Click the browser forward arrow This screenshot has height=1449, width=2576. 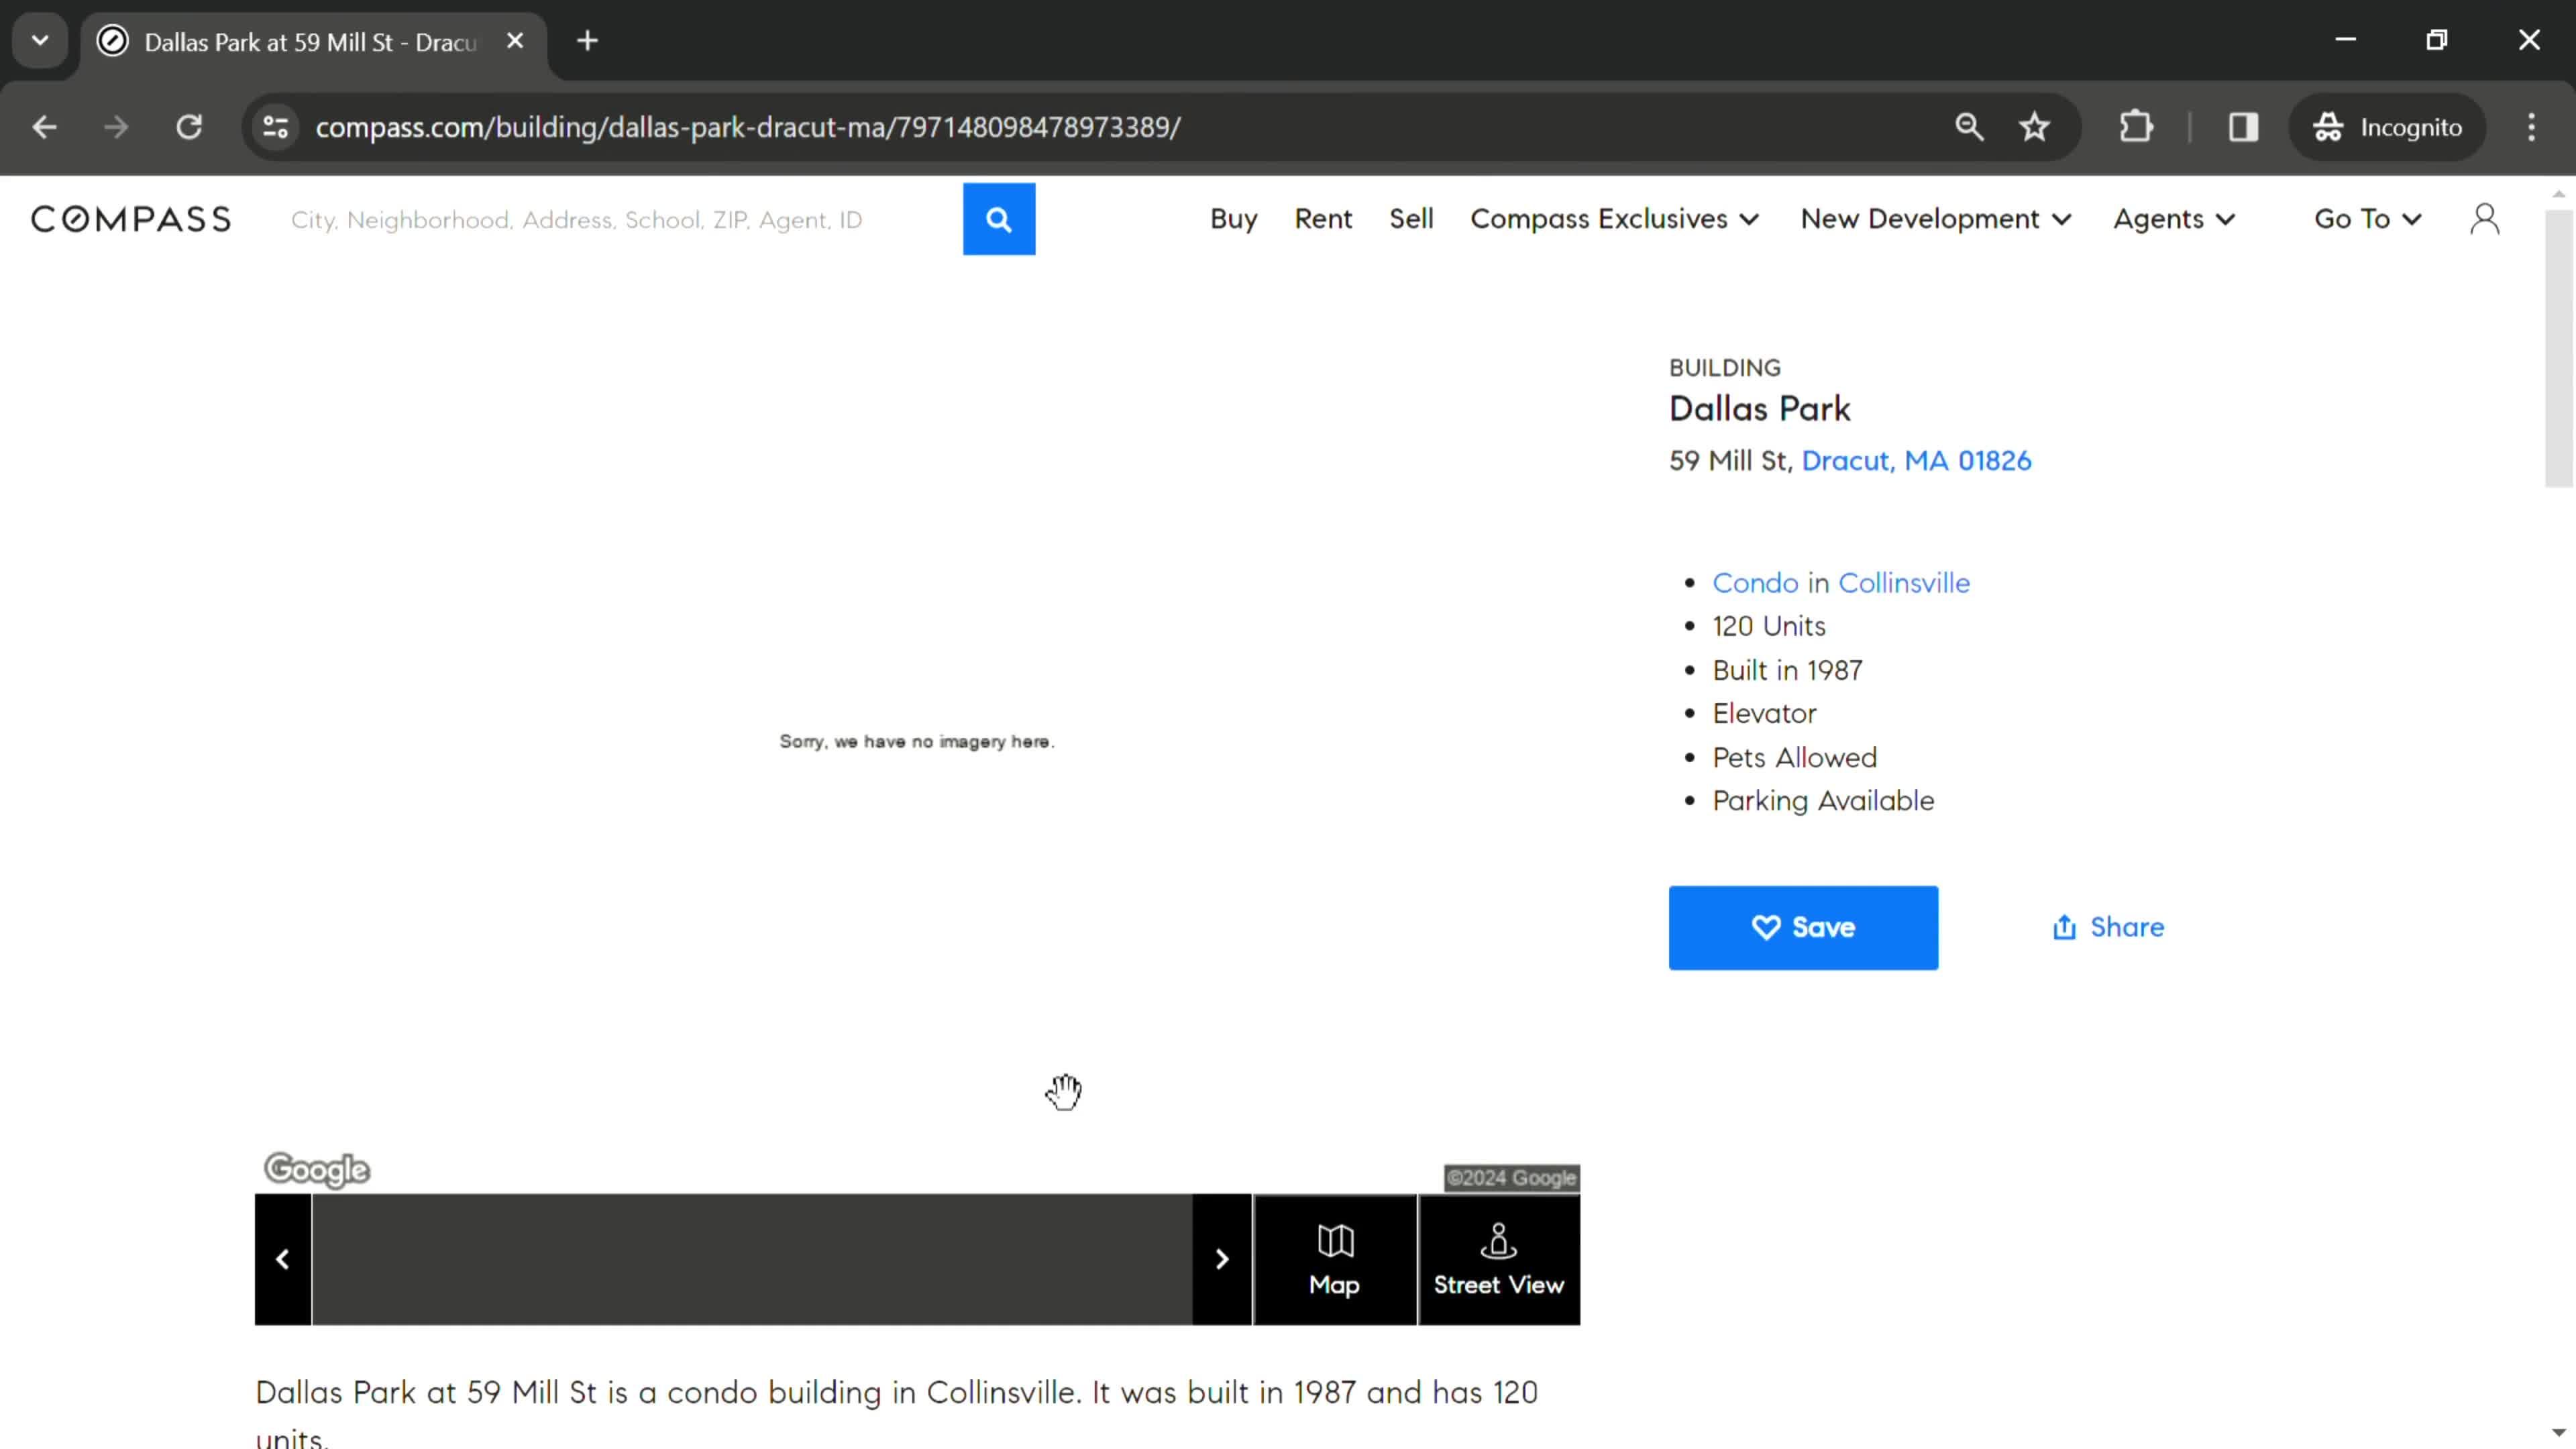116,127
